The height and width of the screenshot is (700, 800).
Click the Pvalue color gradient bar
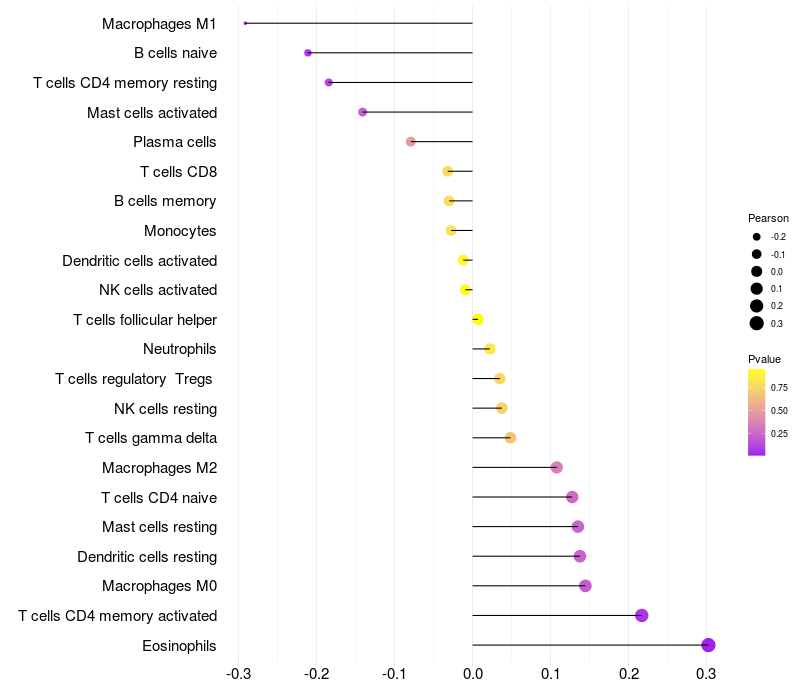pyautogui.click(x=757, y=412)
